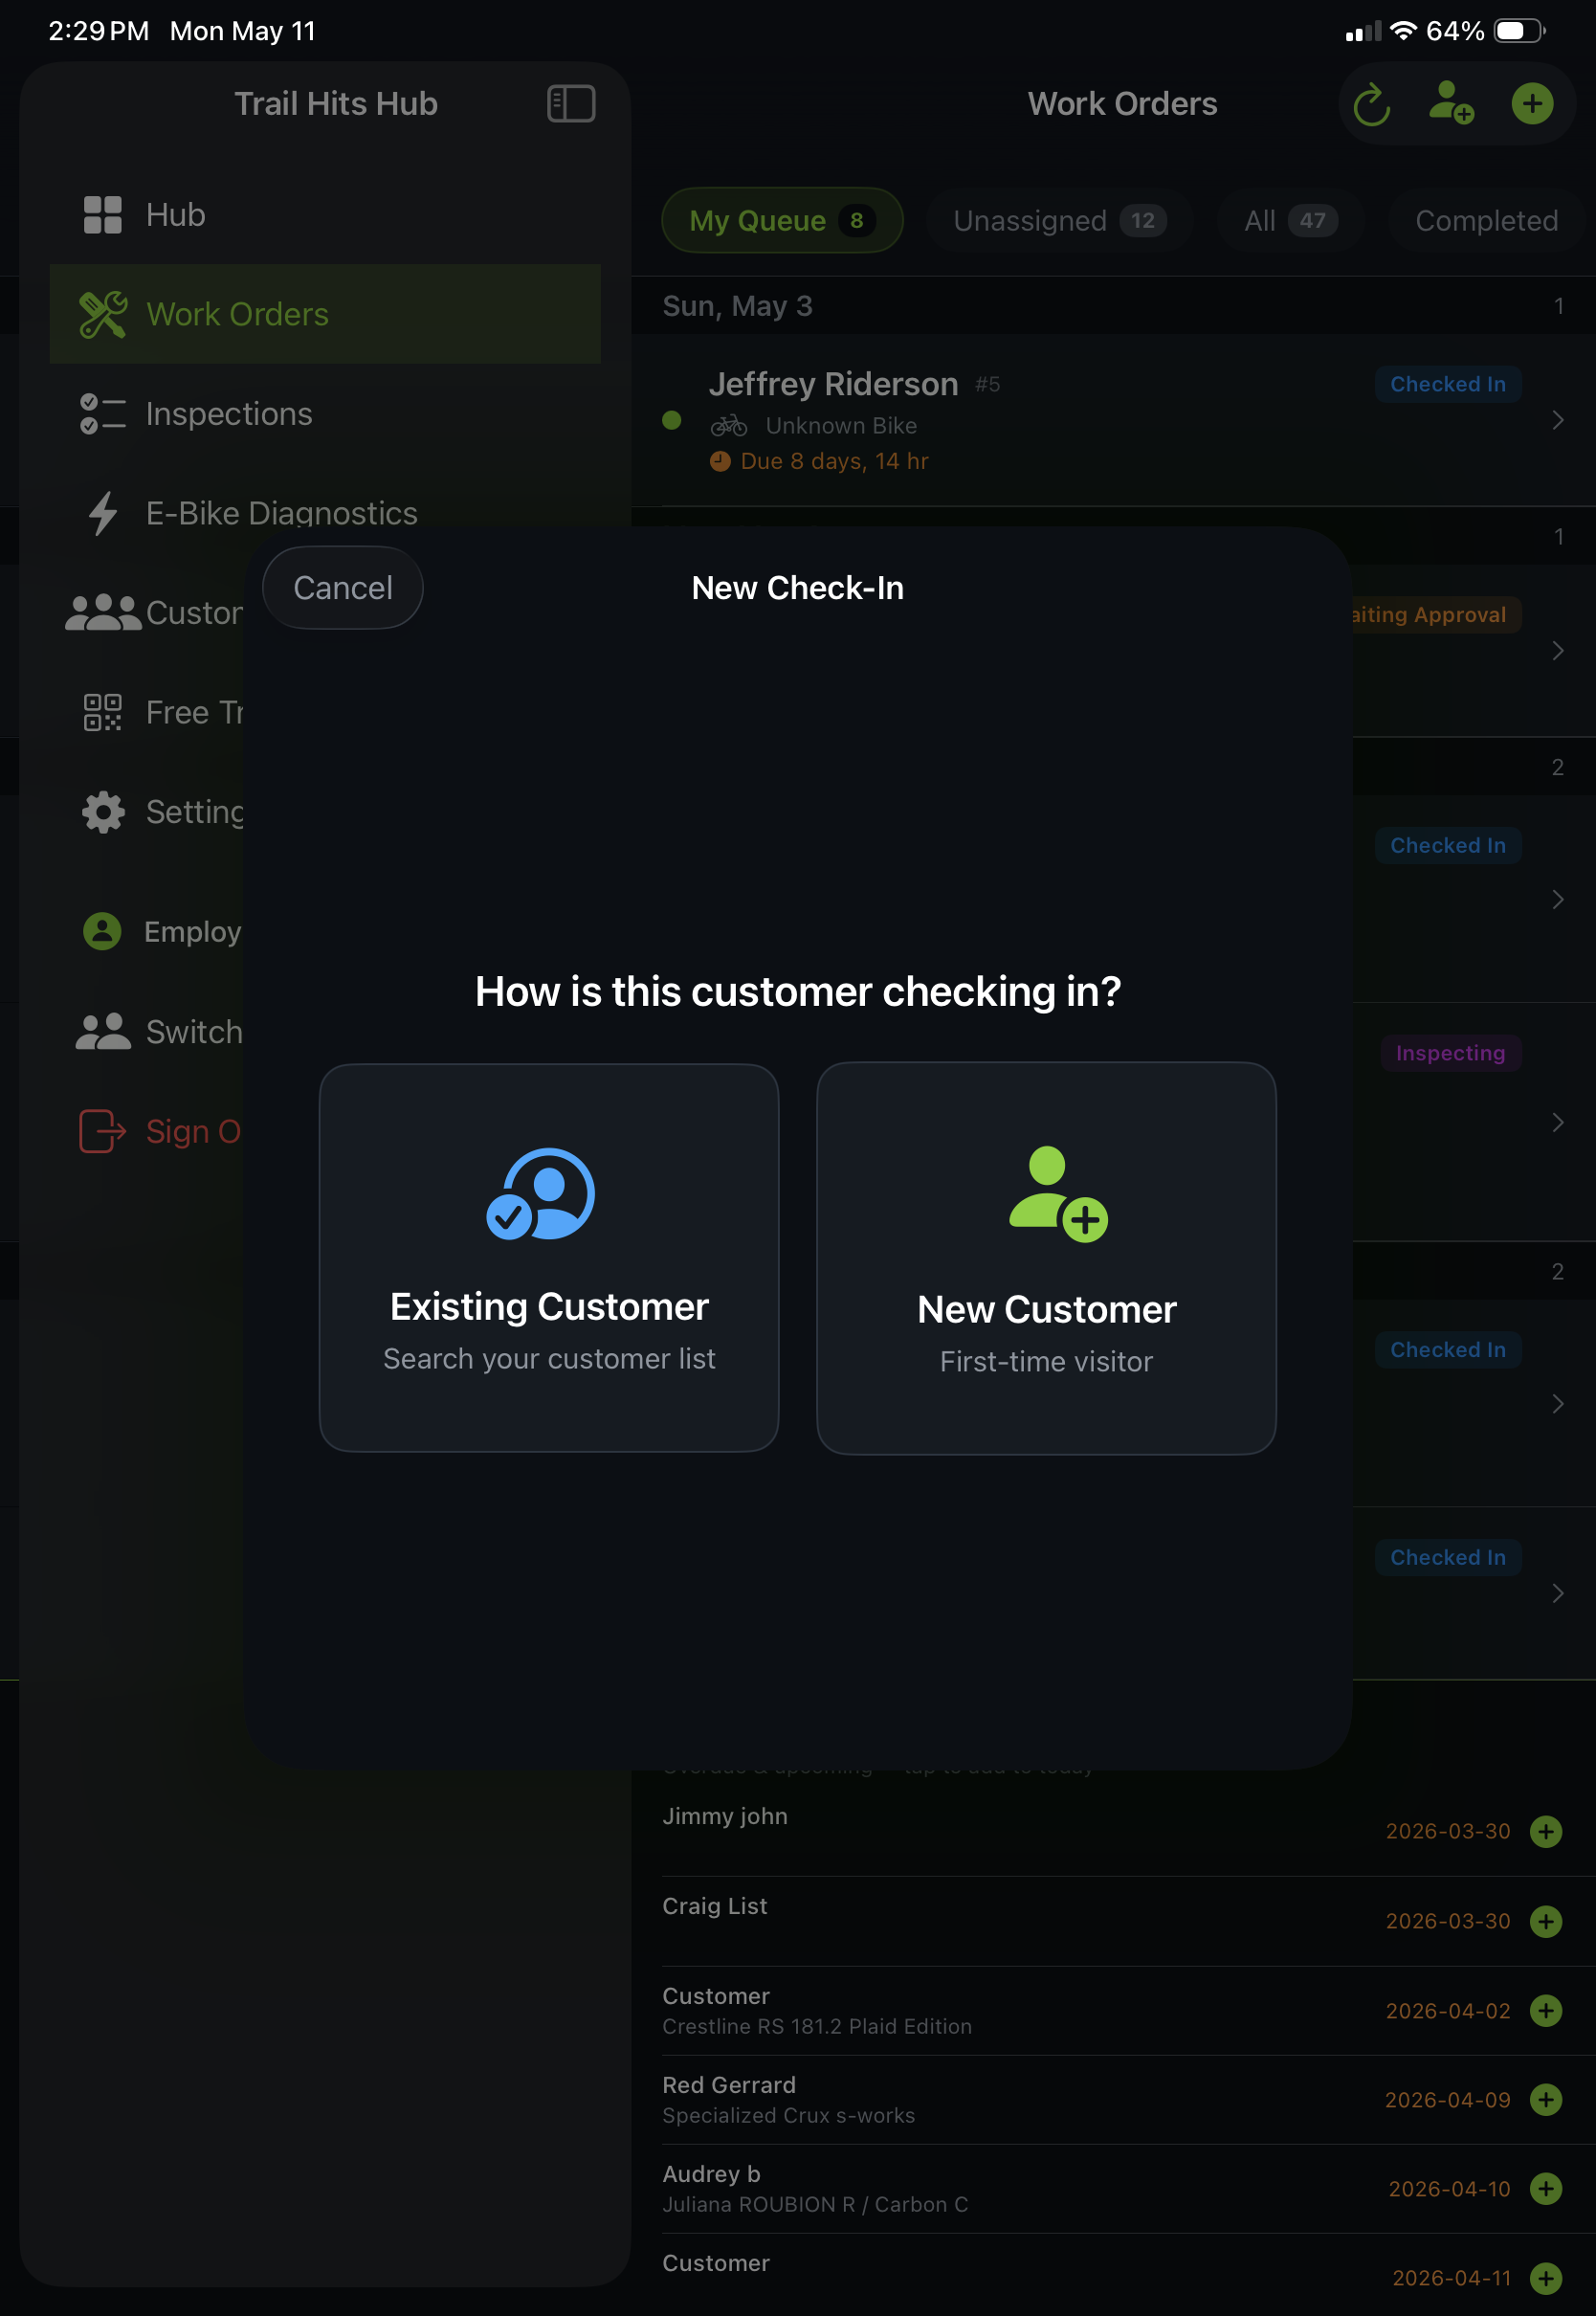The image size is (1596, 2316).
Task: Add Craig List to today with plus
Action: pos(1545,1921)
